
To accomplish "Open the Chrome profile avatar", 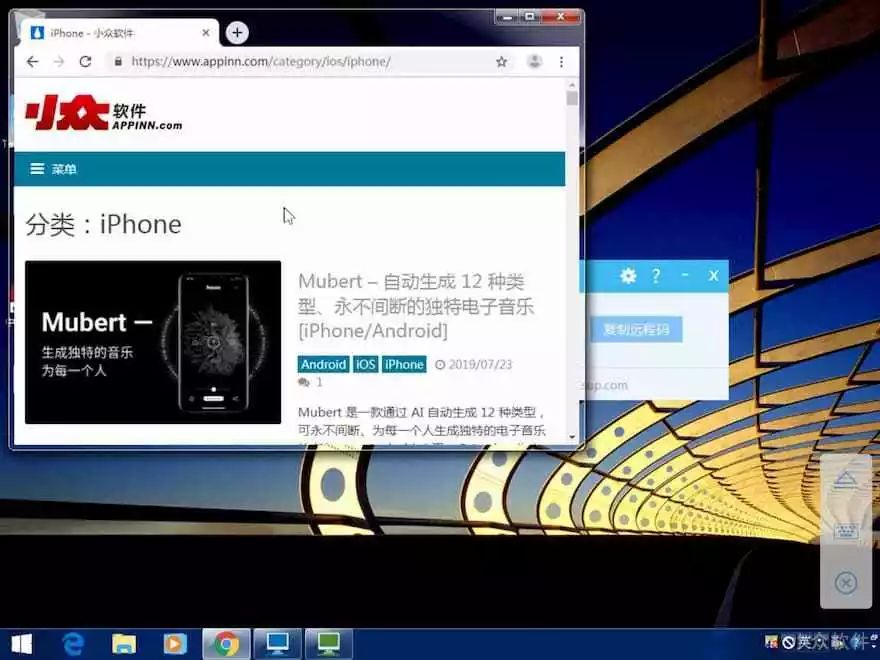I will pyautogui.click(x=534, y=61).
